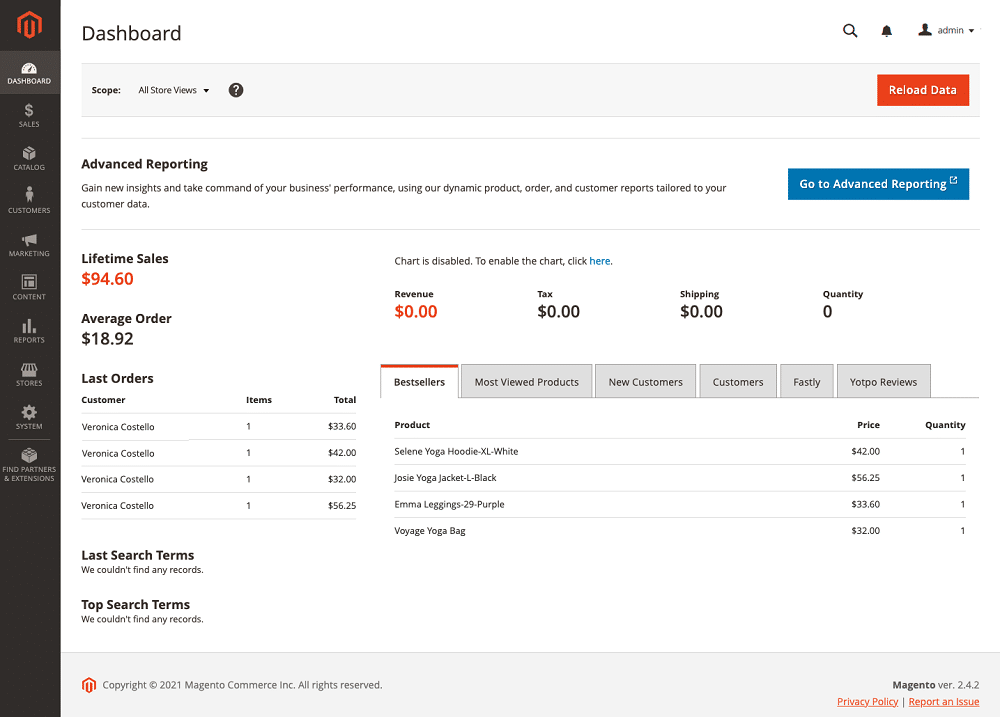This screenshot has height=717, width=1000.
Task: Switch to the Most Viewed Products tab
Action: coord(526,381)
